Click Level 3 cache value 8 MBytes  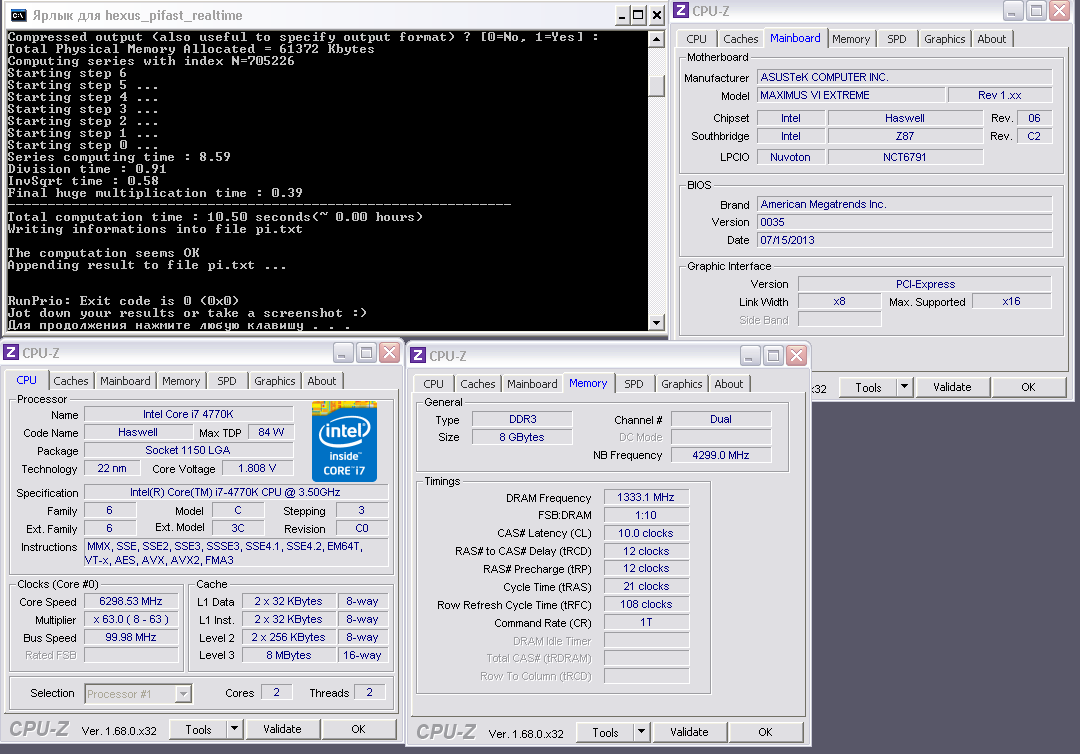(x=289, y=655)
